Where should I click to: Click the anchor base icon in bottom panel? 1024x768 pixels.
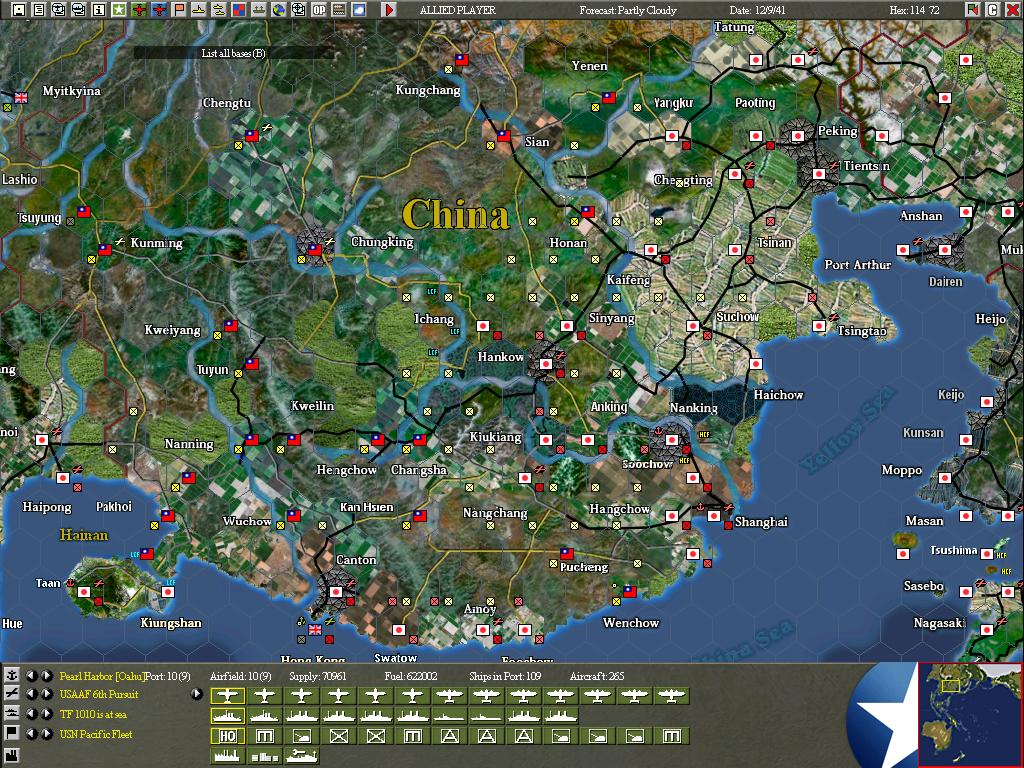(x=11, y=675)
